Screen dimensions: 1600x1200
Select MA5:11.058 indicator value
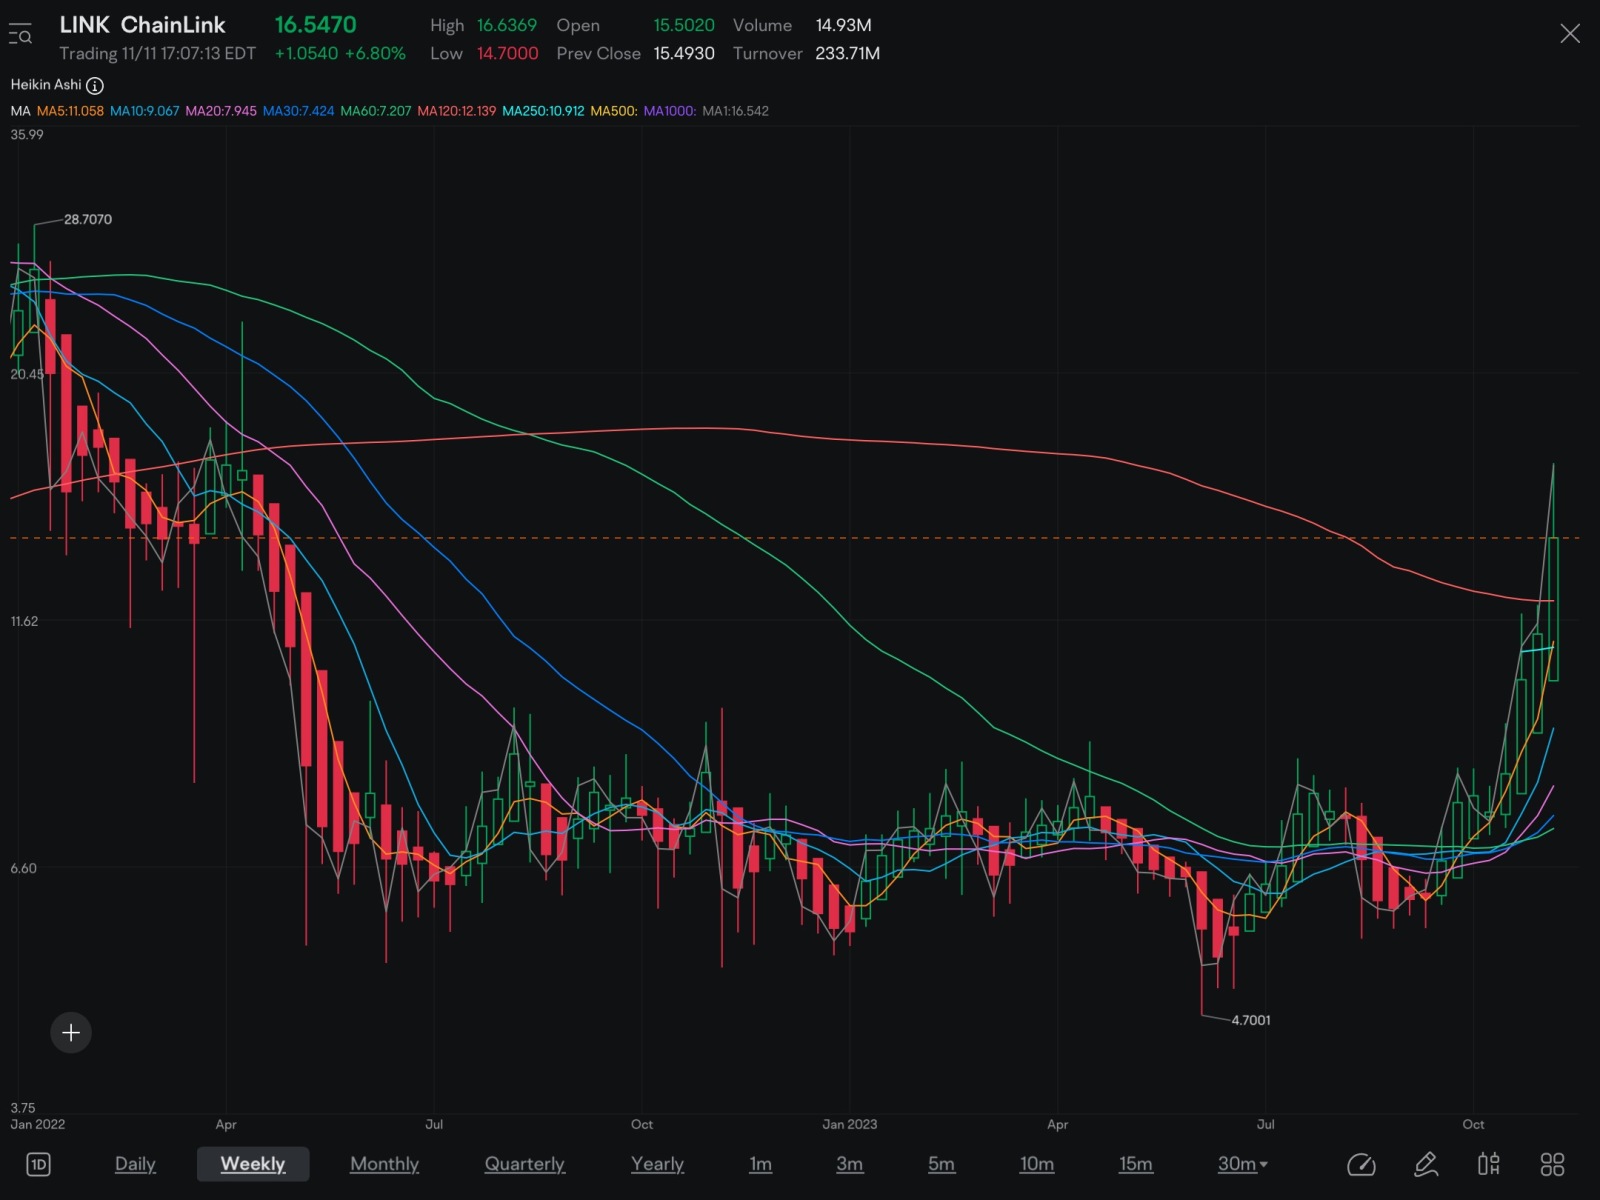[x=70, y=111]
